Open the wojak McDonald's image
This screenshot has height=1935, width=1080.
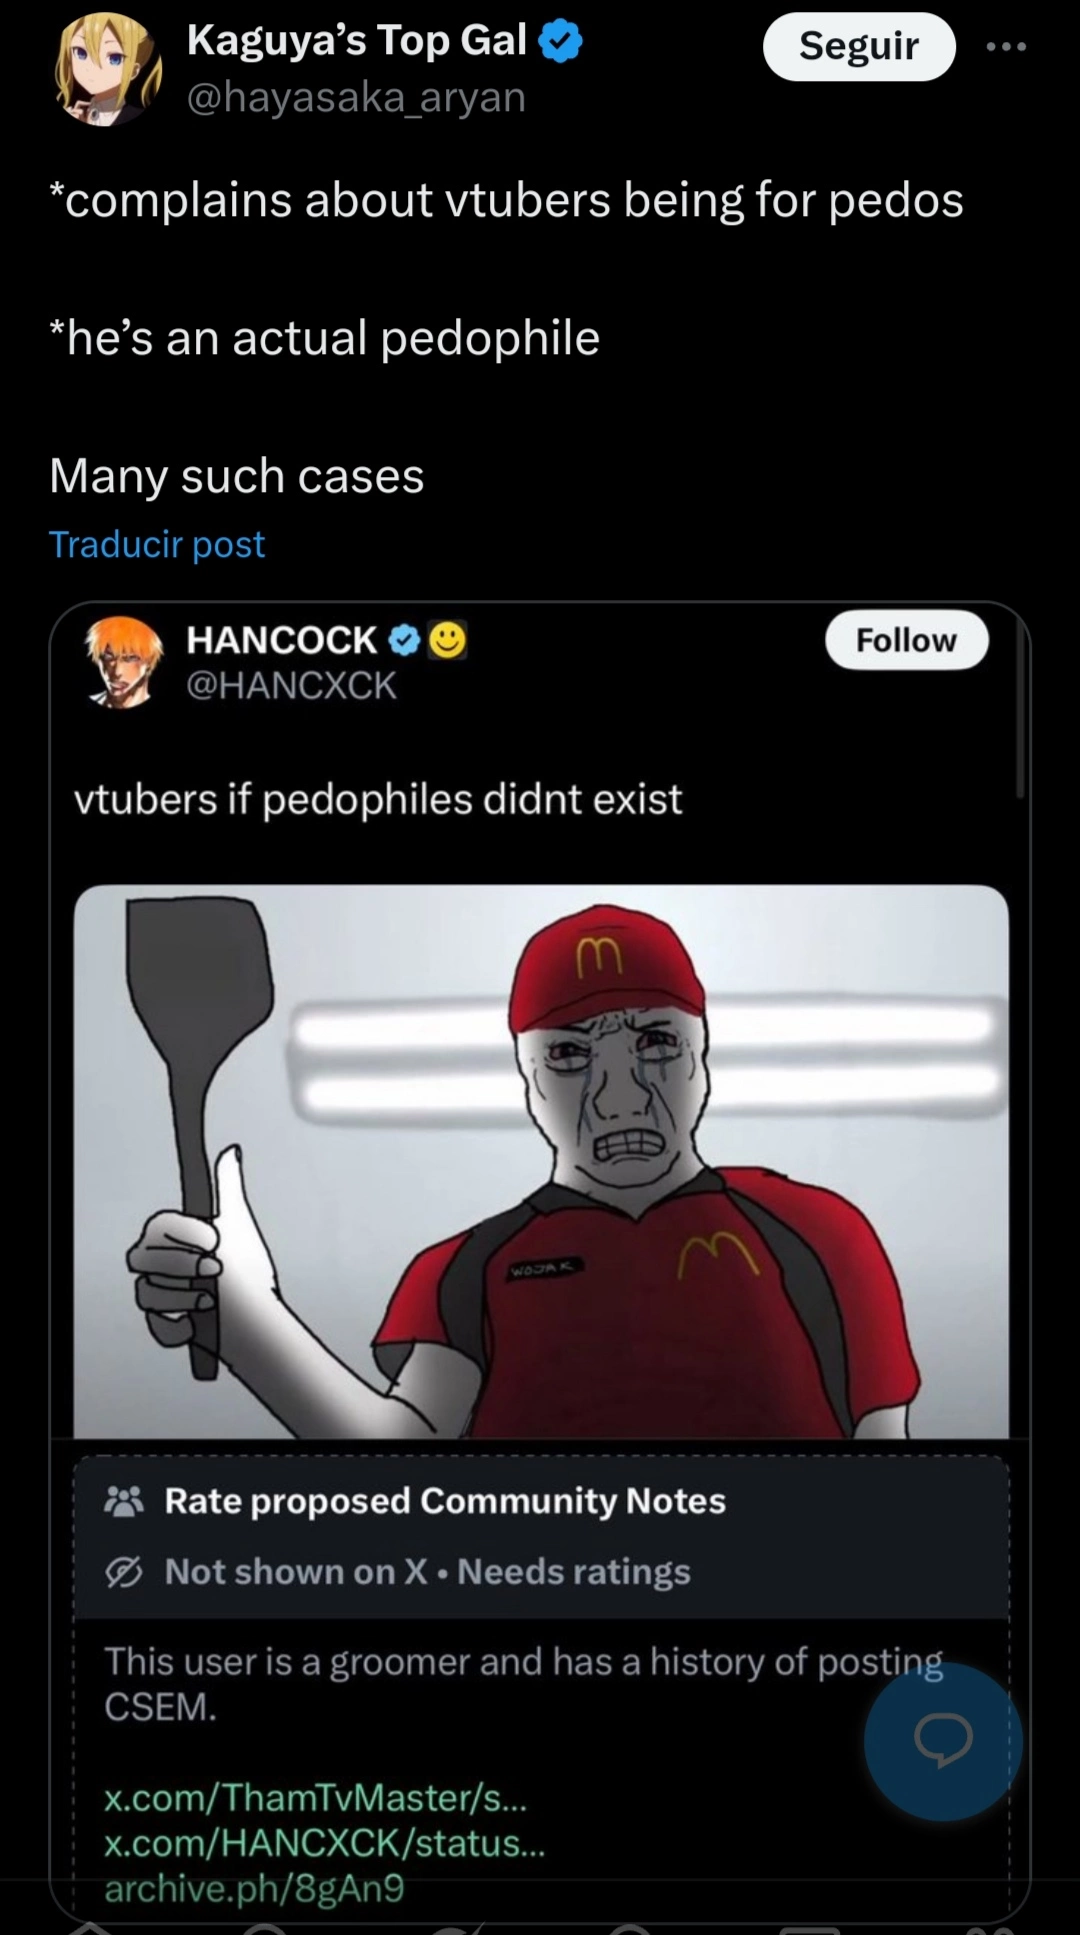[x=541, y=1161]
